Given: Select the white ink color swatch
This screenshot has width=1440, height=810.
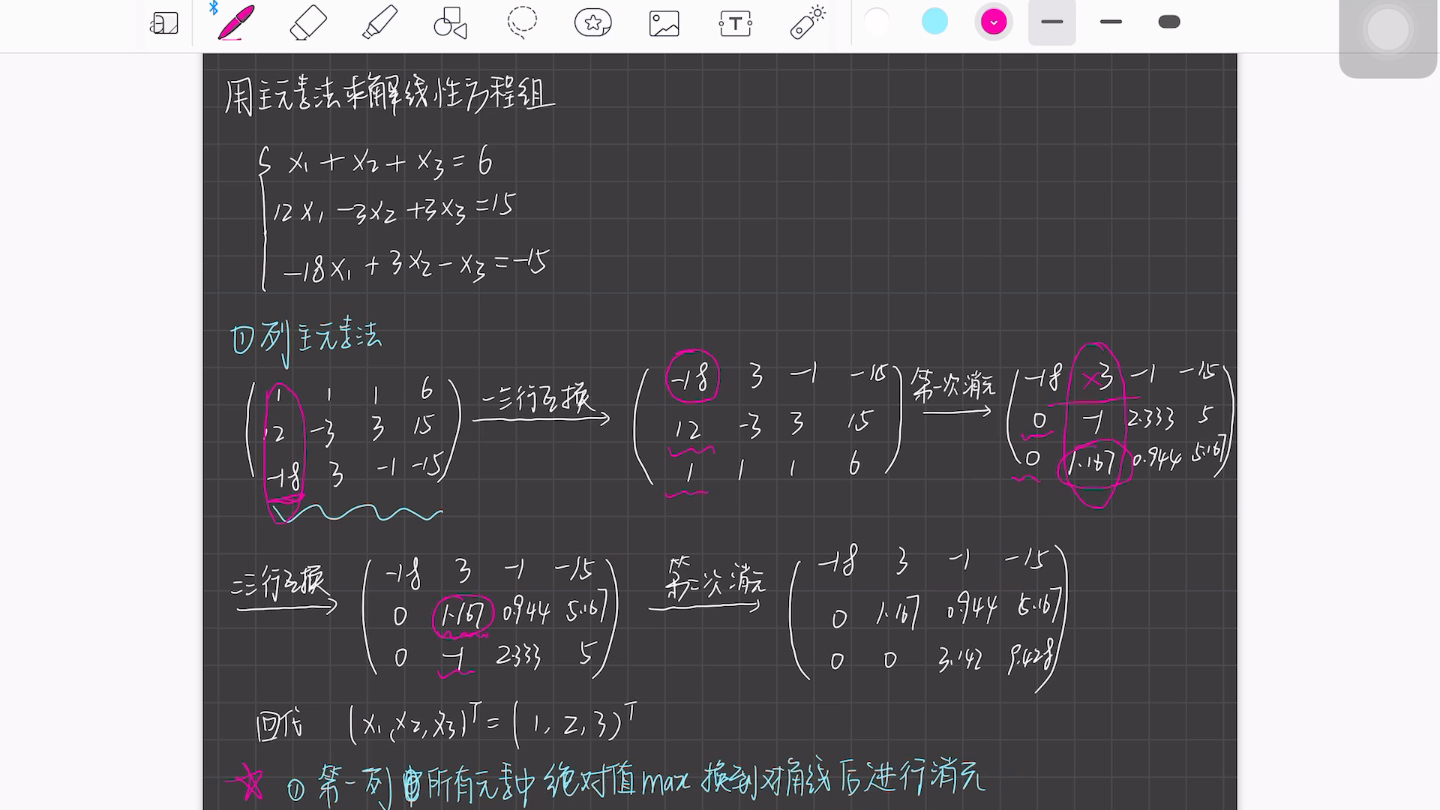Looking at the screenshot, I should pyautogui.click(x=876, y=20).
